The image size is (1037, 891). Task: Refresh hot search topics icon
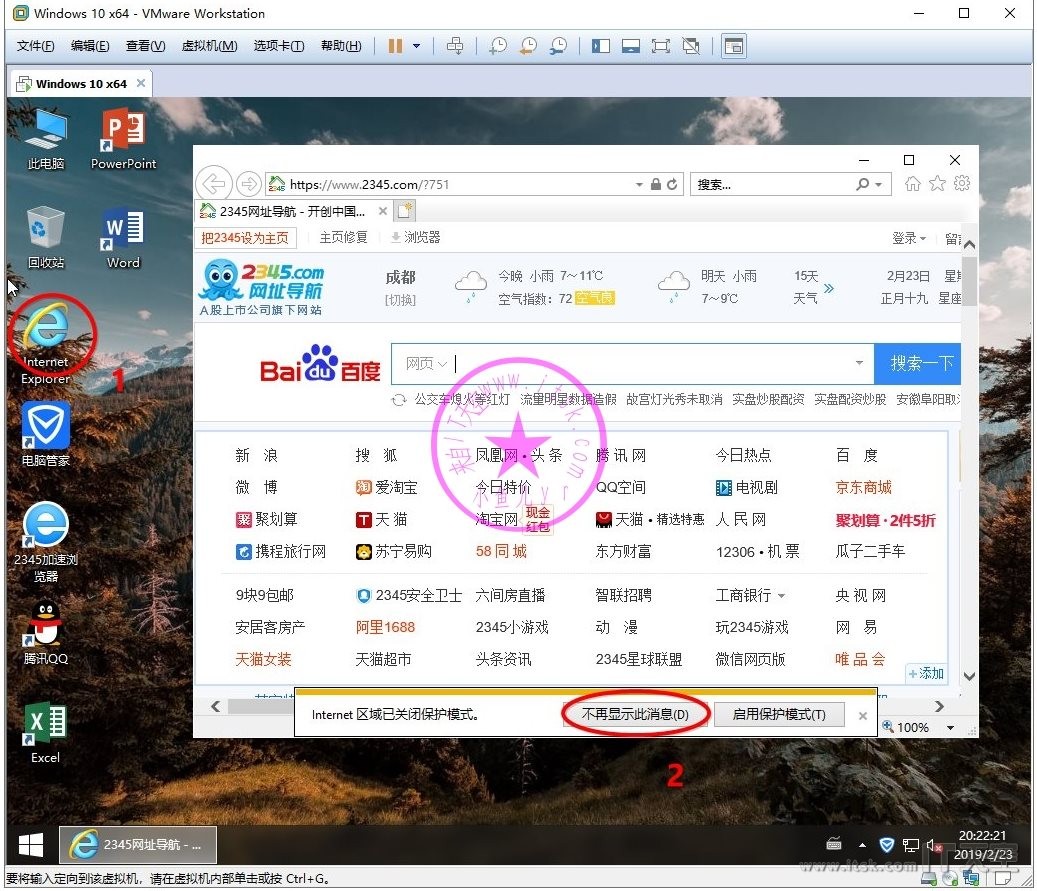click(399, 400)
